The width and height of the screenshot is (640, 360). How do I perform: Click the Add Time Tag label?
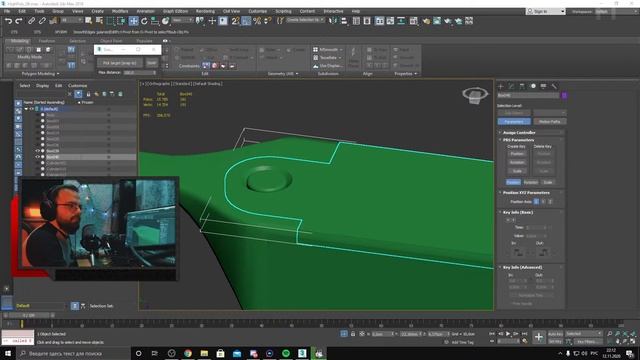(462, 342)
